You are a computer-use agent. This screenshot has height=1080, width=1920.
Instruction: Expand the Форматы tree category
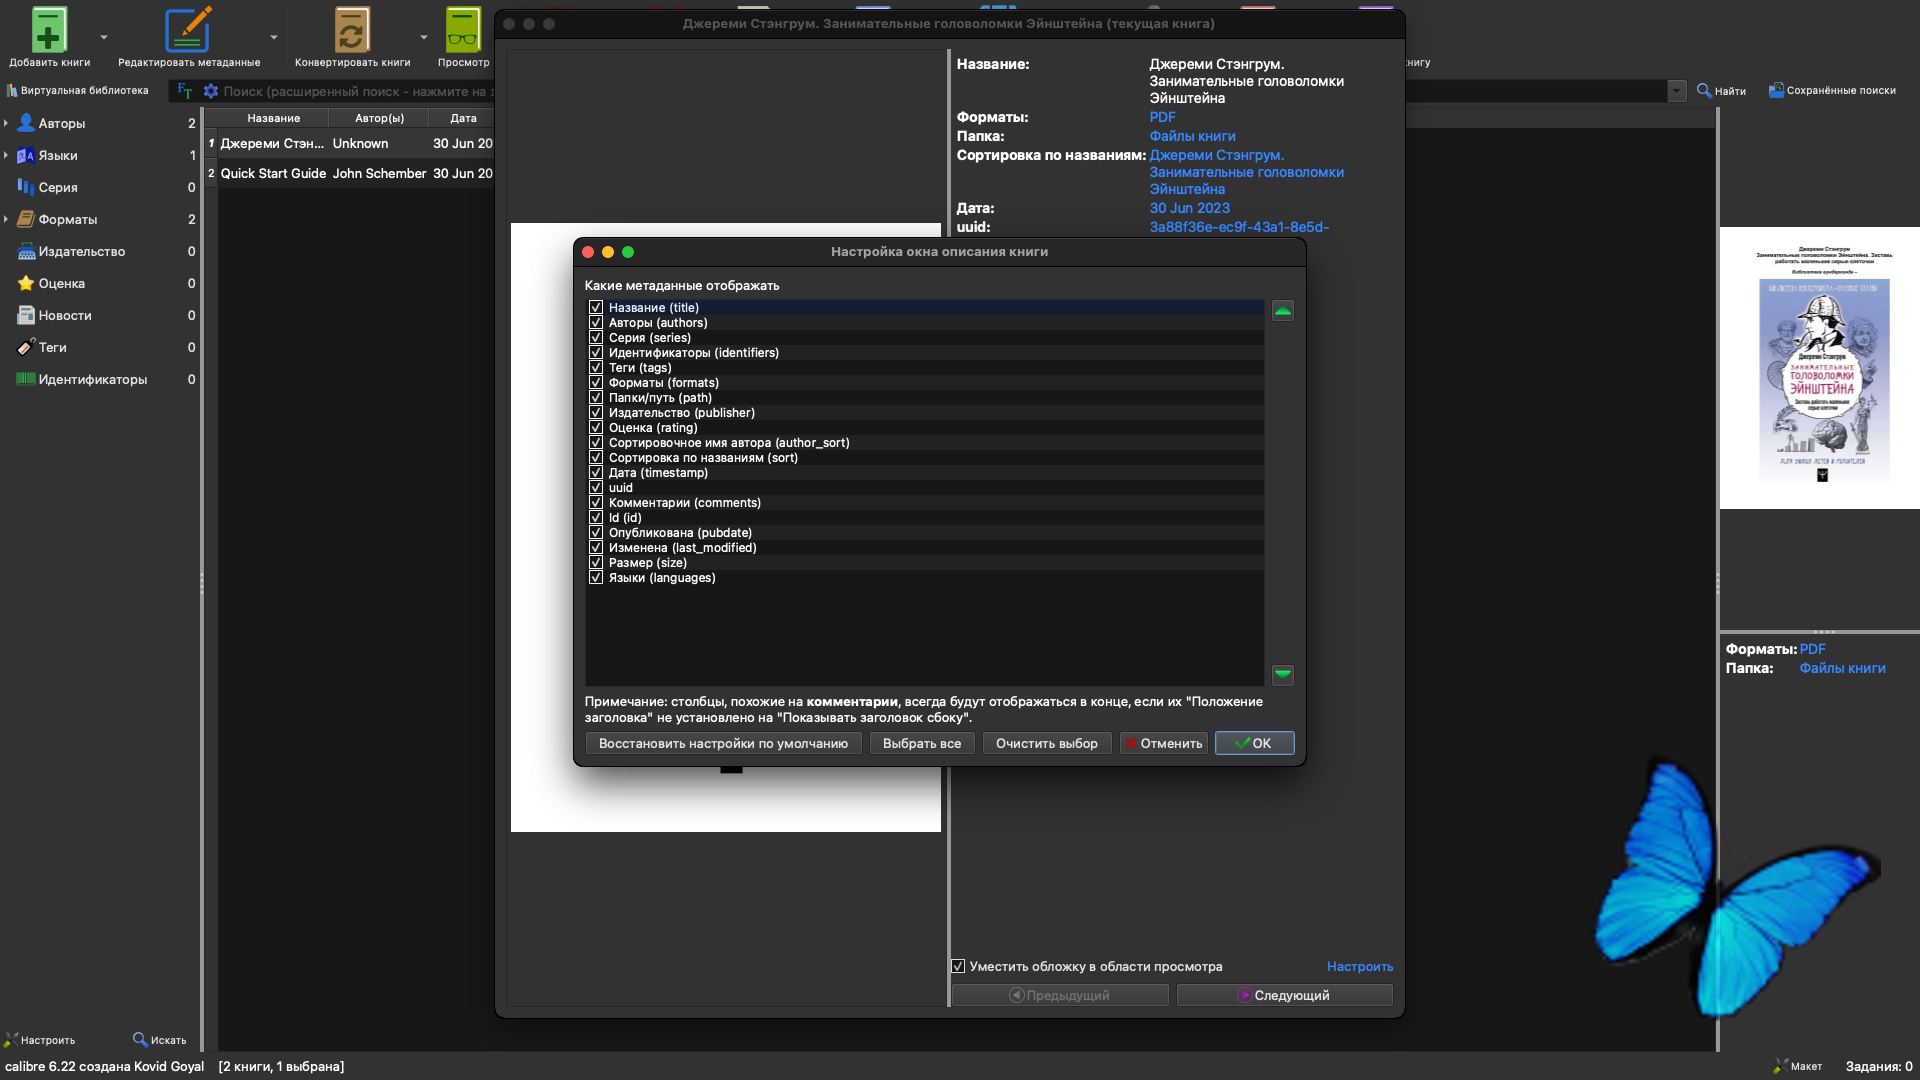(x=6, y=220)
